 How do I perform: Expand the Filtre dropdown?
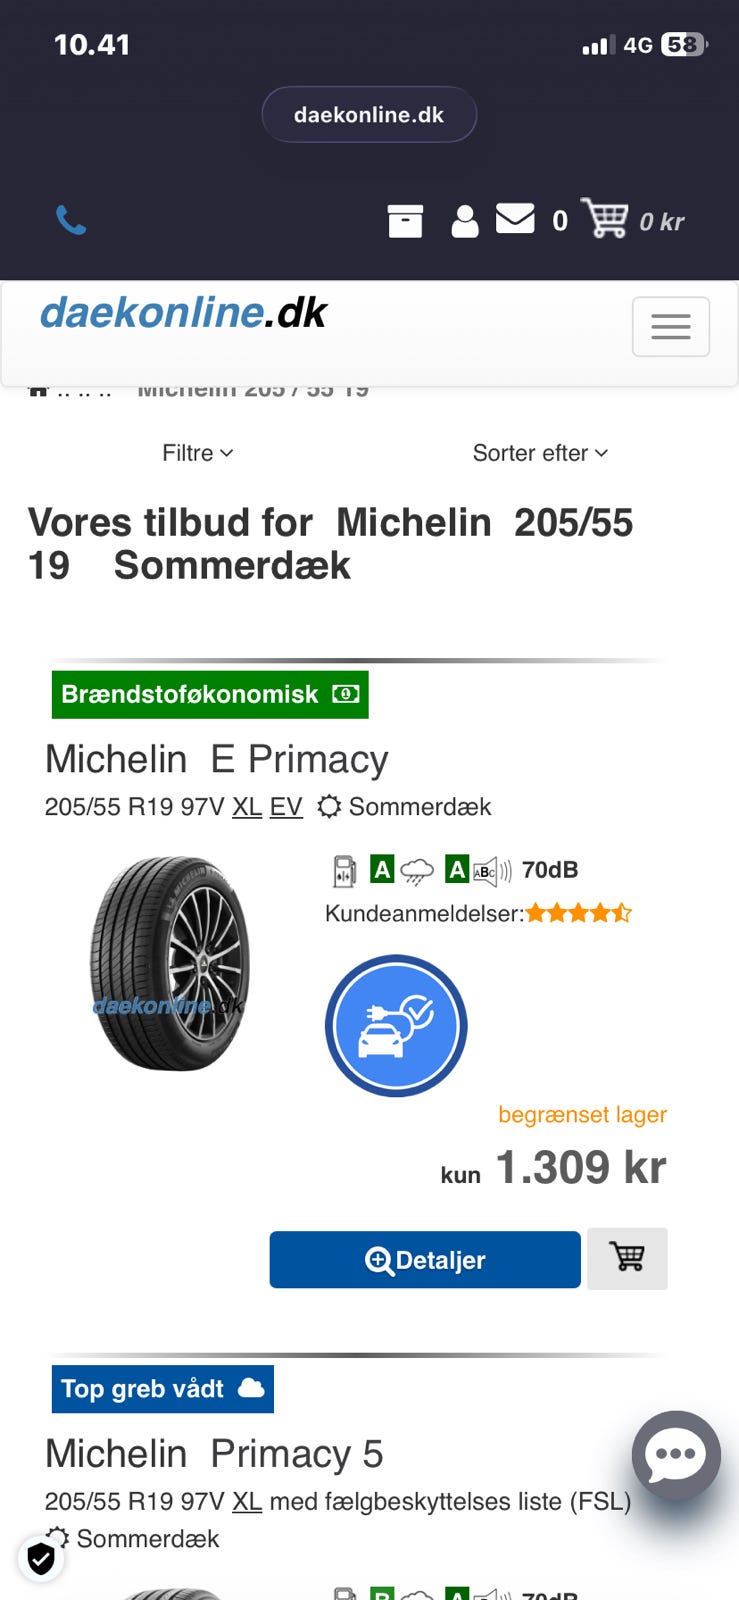point(198,453)
